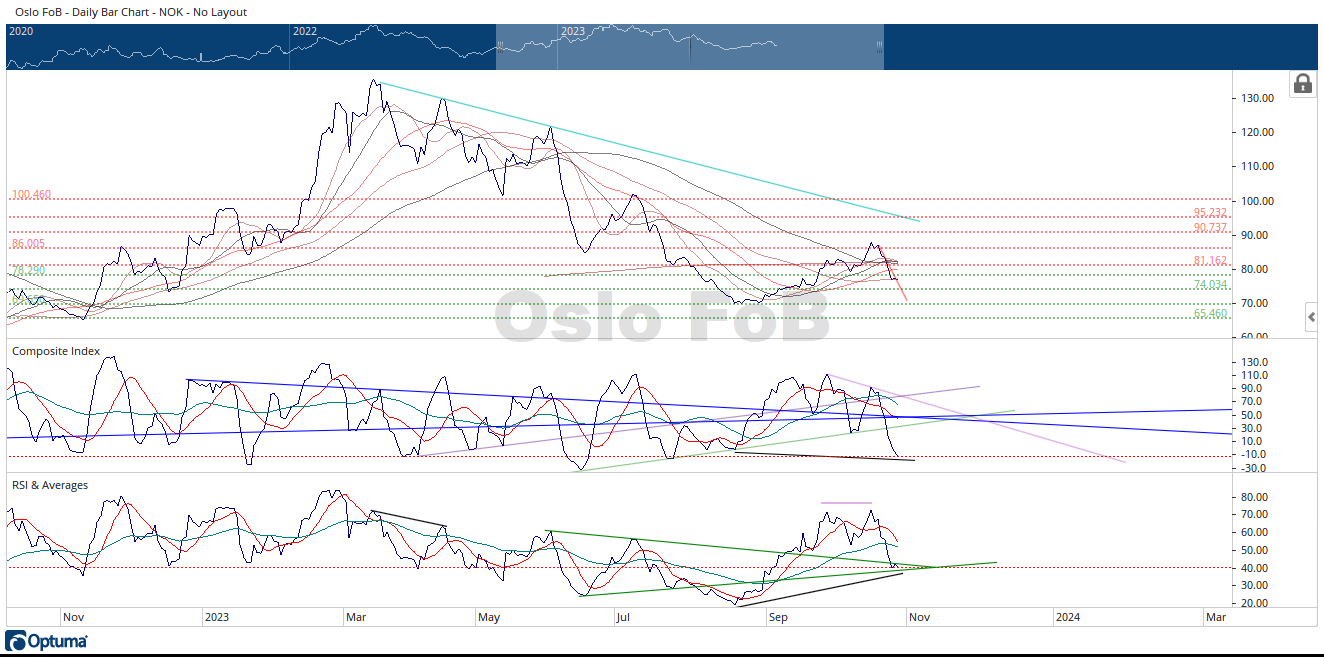This screenshot has width=1324, height=657.
Task: Click the 100.460 level label
Action: [31, 194]
